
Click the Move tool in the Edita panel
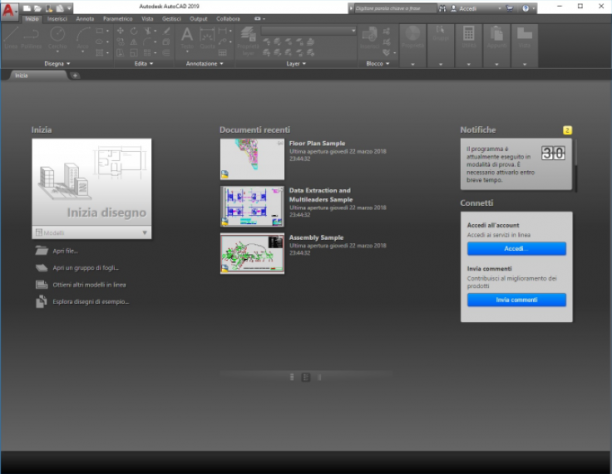tap(120, 31)
